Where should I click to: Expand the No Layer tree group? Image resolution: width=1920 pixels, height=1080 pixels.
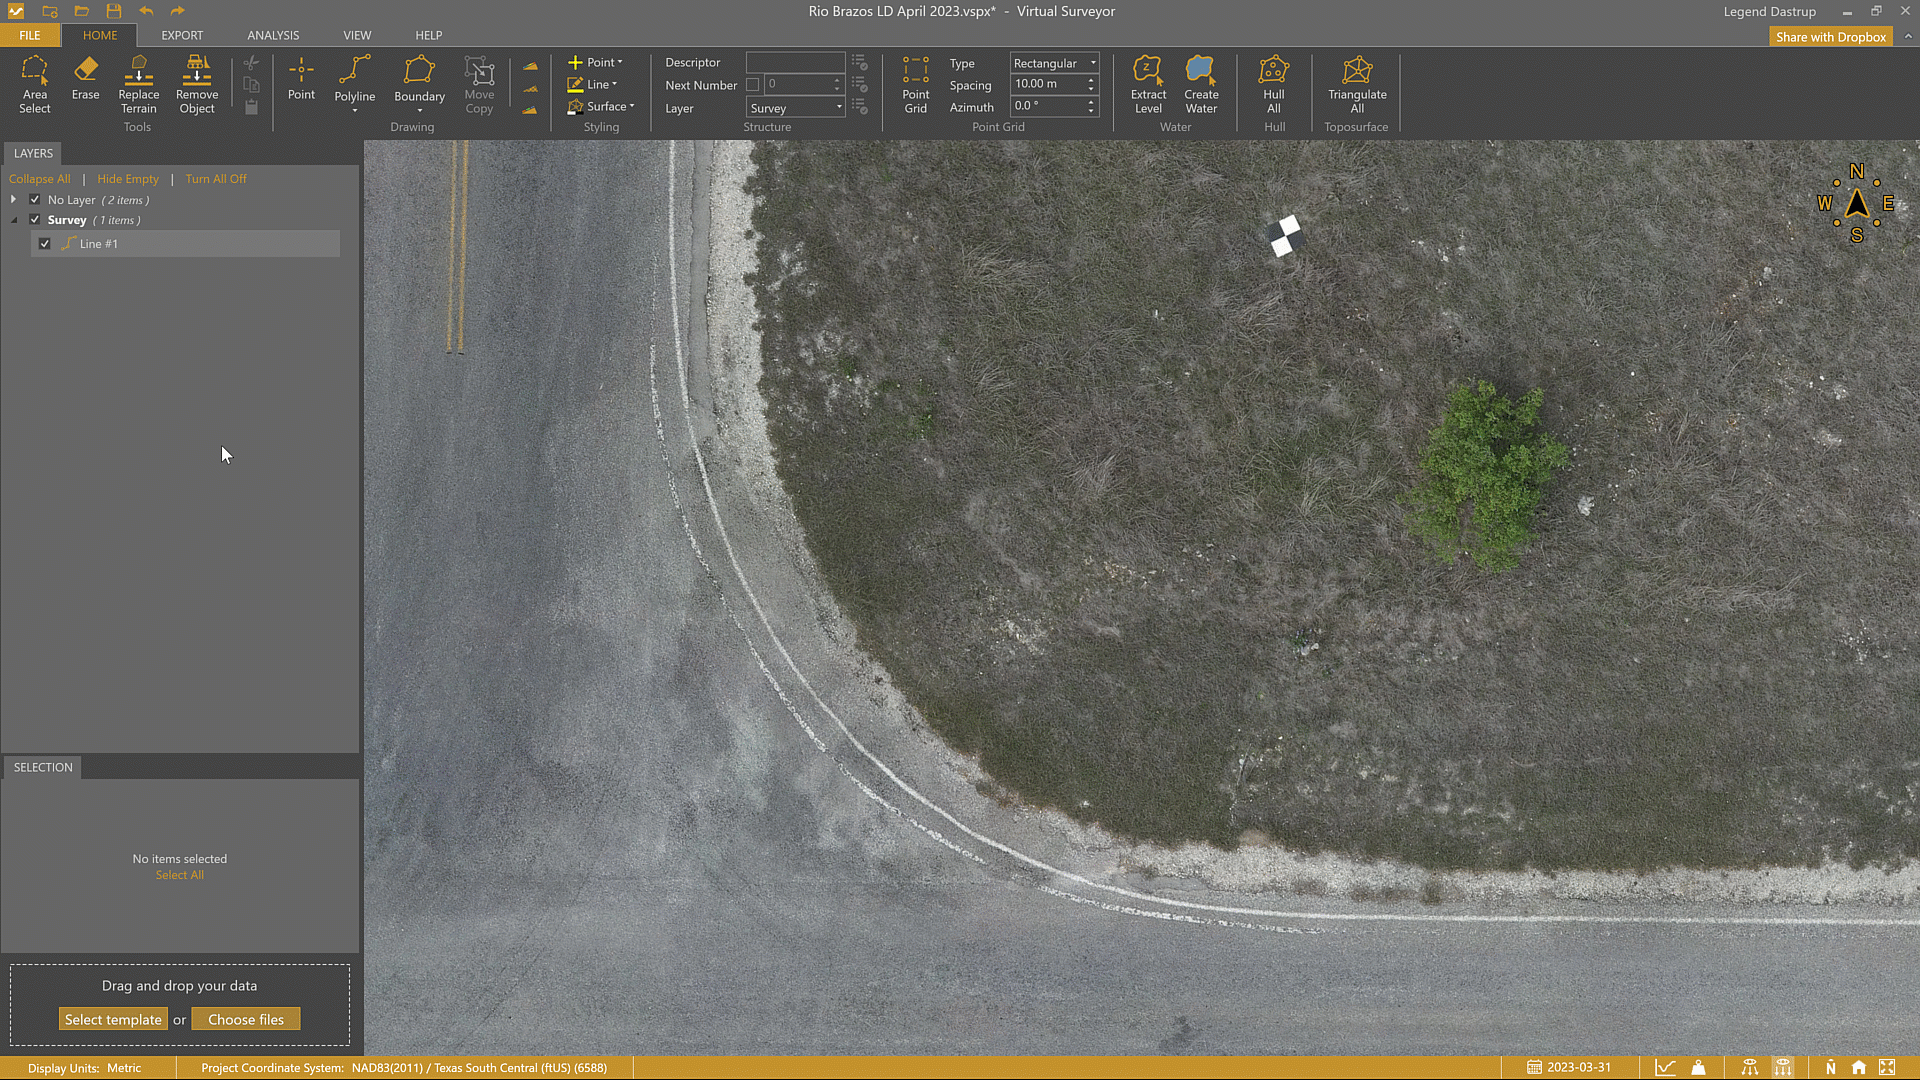14,200
